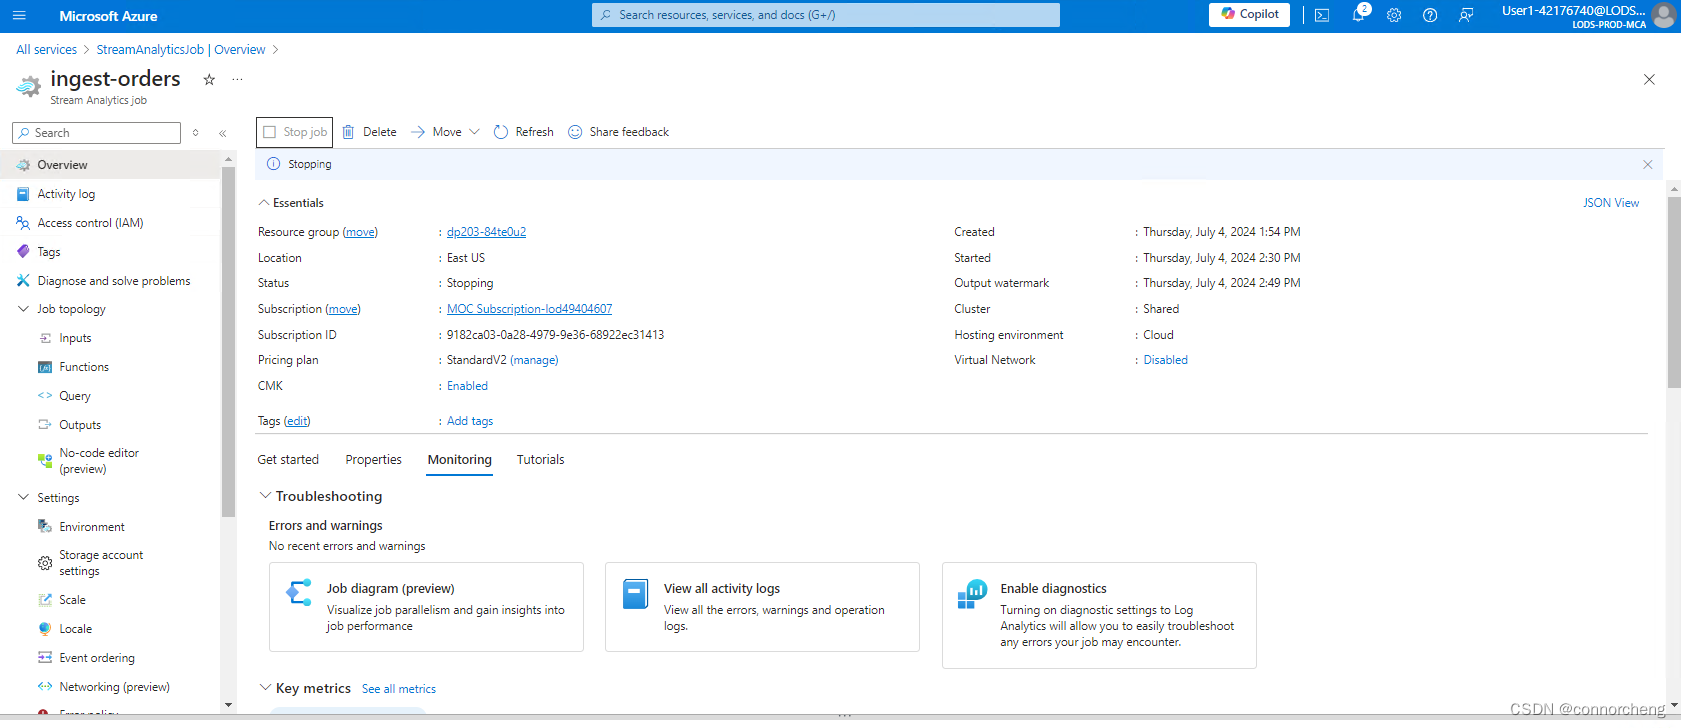
Task: Favorite ingest-orders with the star icon
Action: pos(209,79)
